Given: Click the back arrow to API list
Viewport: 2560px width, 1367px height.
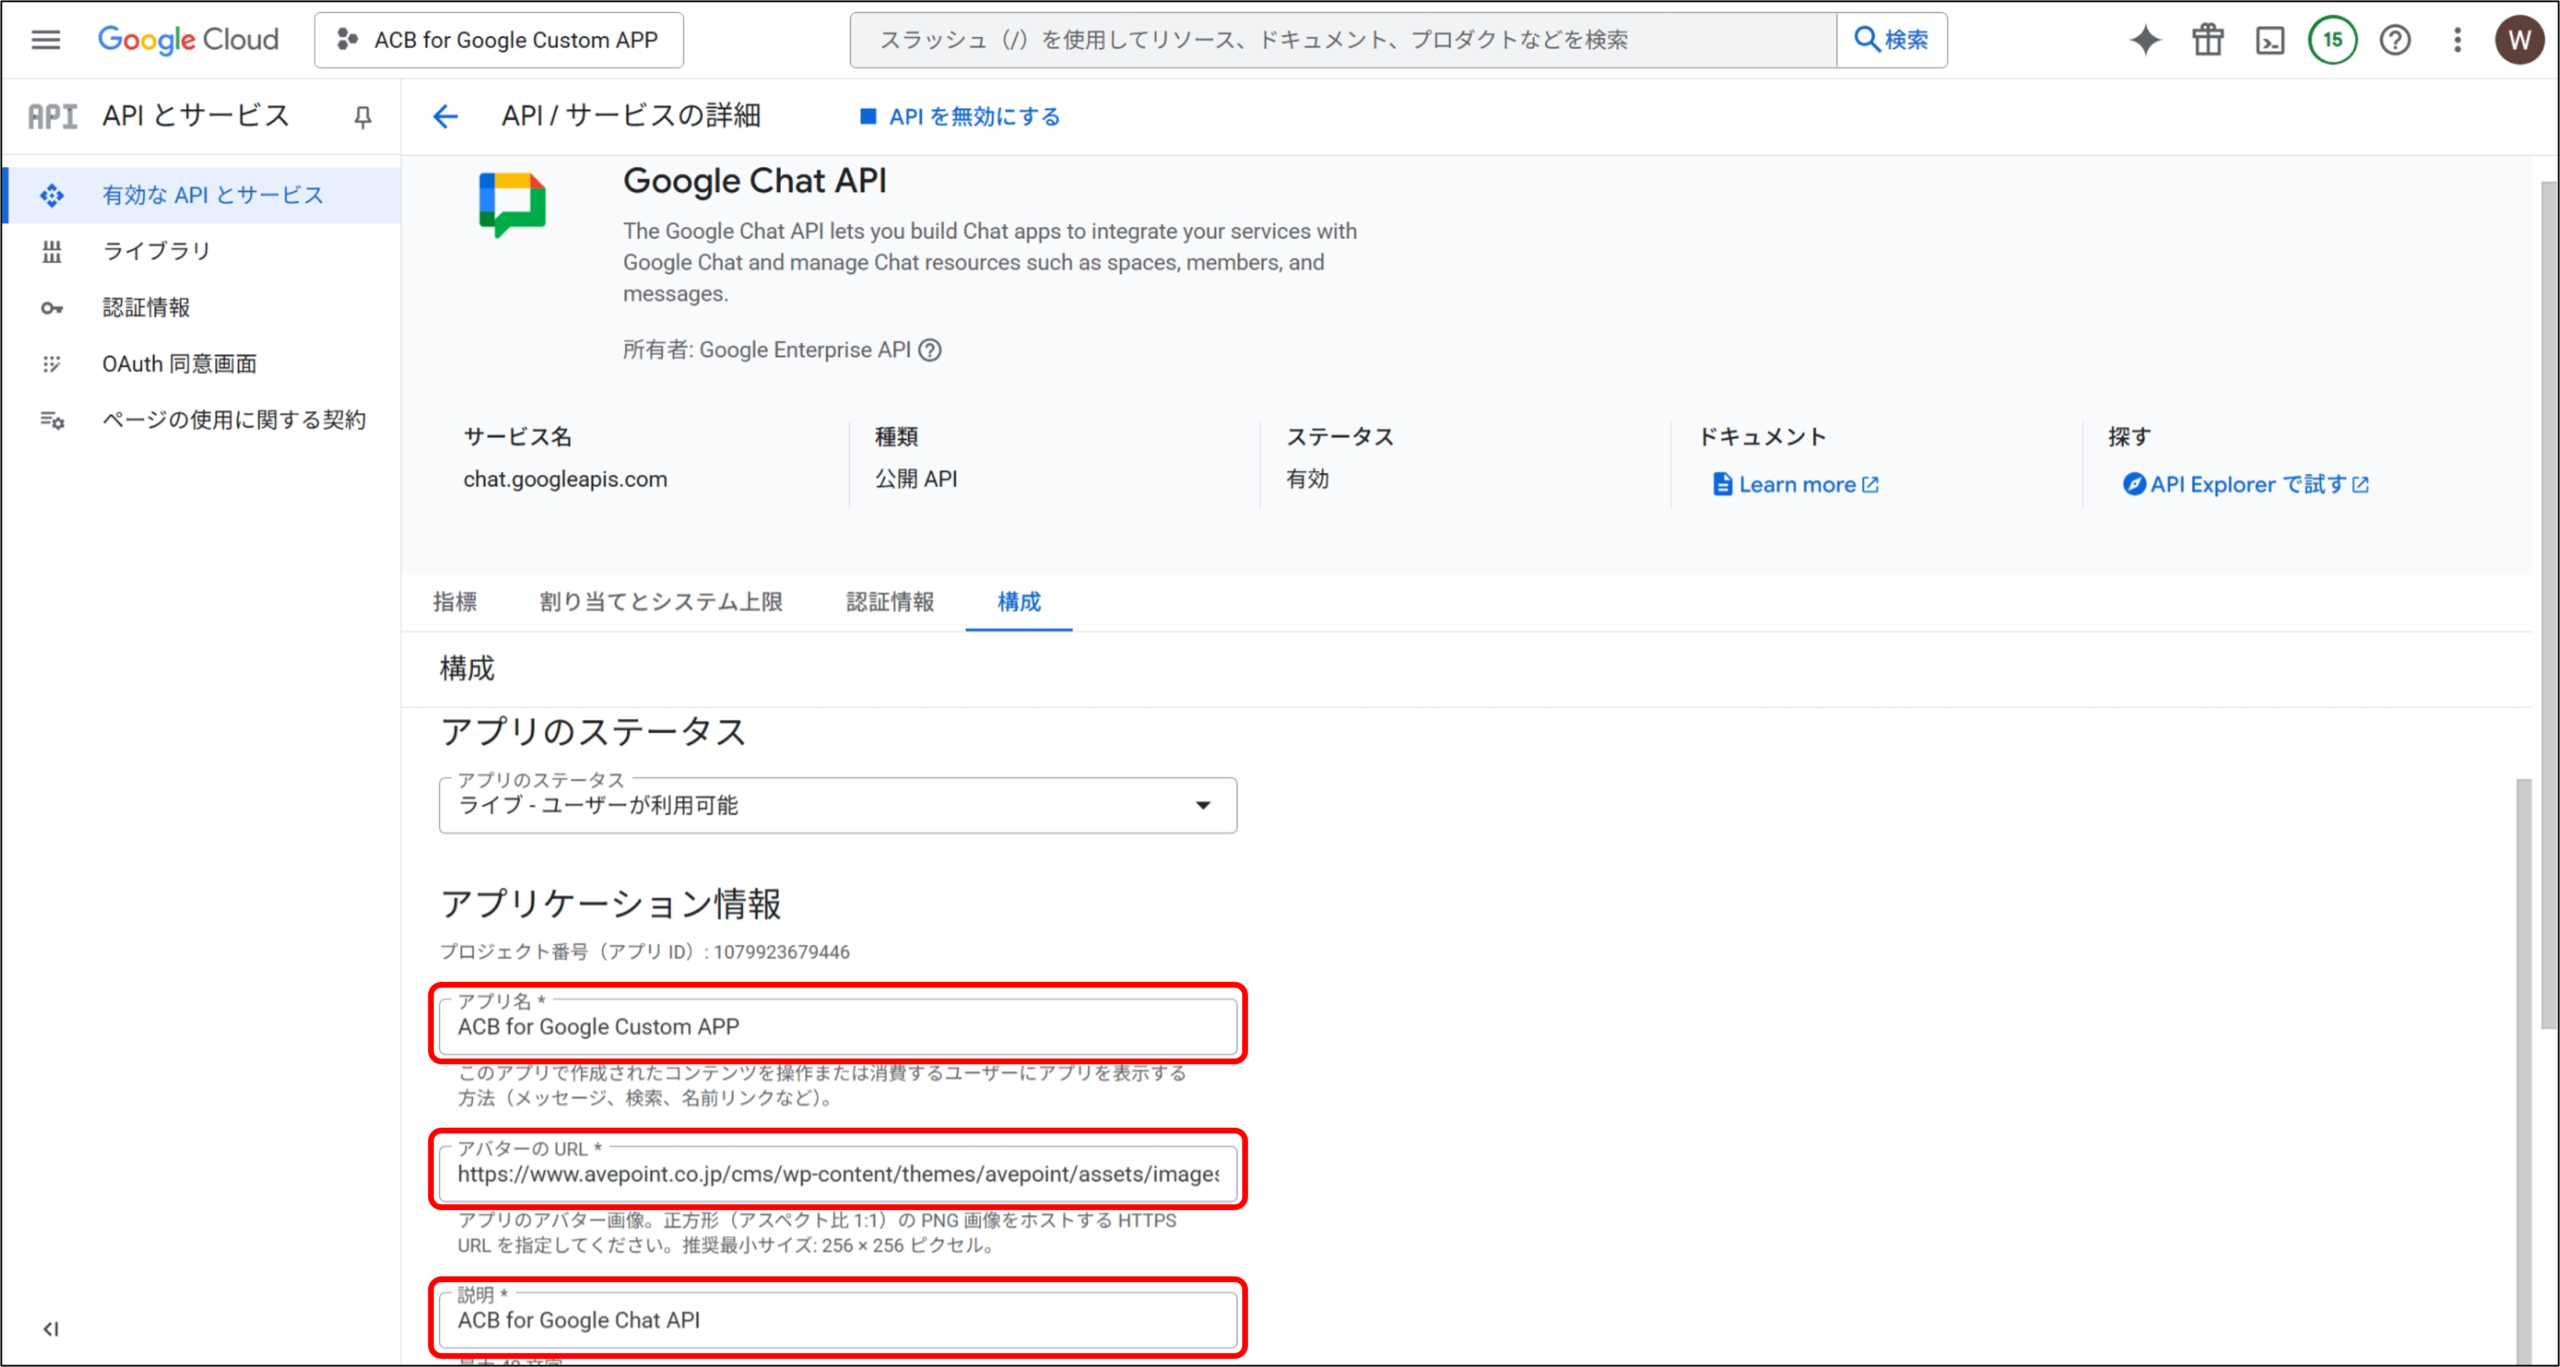Looking at the screenshot, I should pyautogui.click(x=445, y=117).
